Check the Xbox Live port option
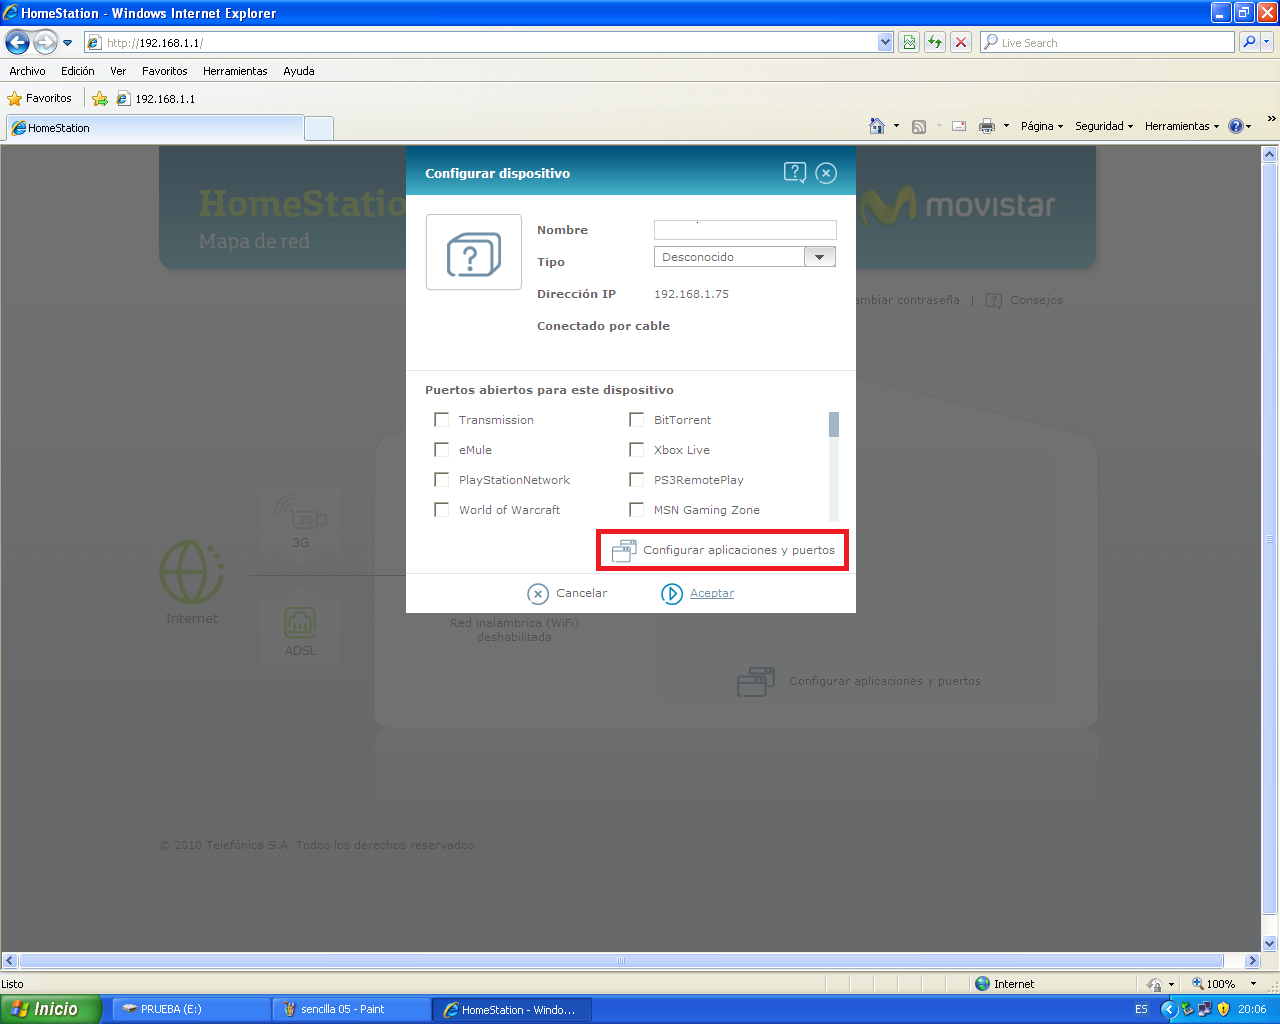The height and width of the screenshot is (1024, 1280). [636, 450]
